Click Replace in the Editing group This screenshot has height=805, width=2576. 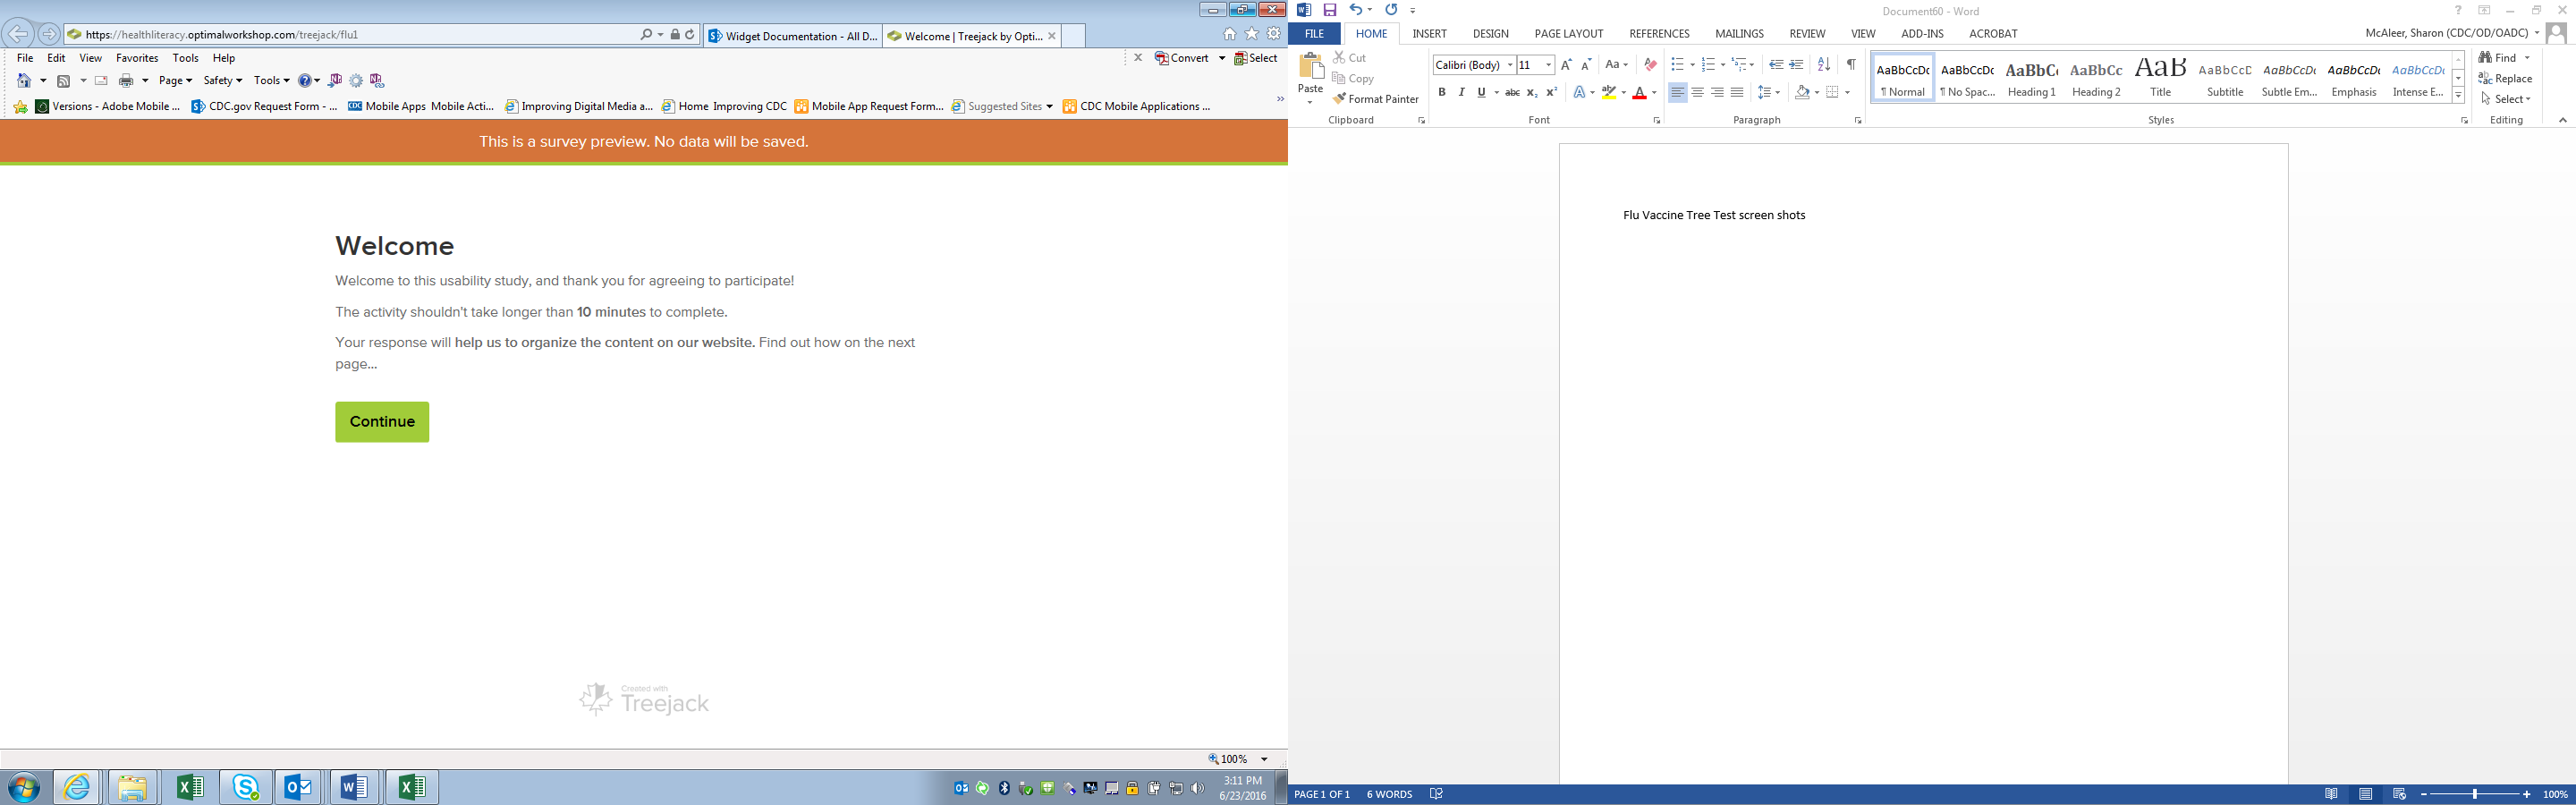(2505, 79)
